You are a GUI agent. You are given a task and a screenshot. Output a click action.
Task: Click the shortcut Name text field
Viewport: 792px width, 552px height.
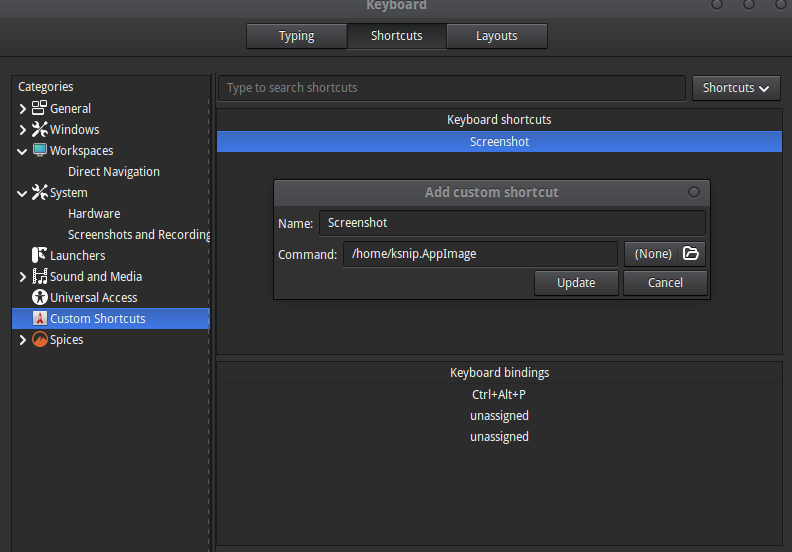click(x=512, y=223)
